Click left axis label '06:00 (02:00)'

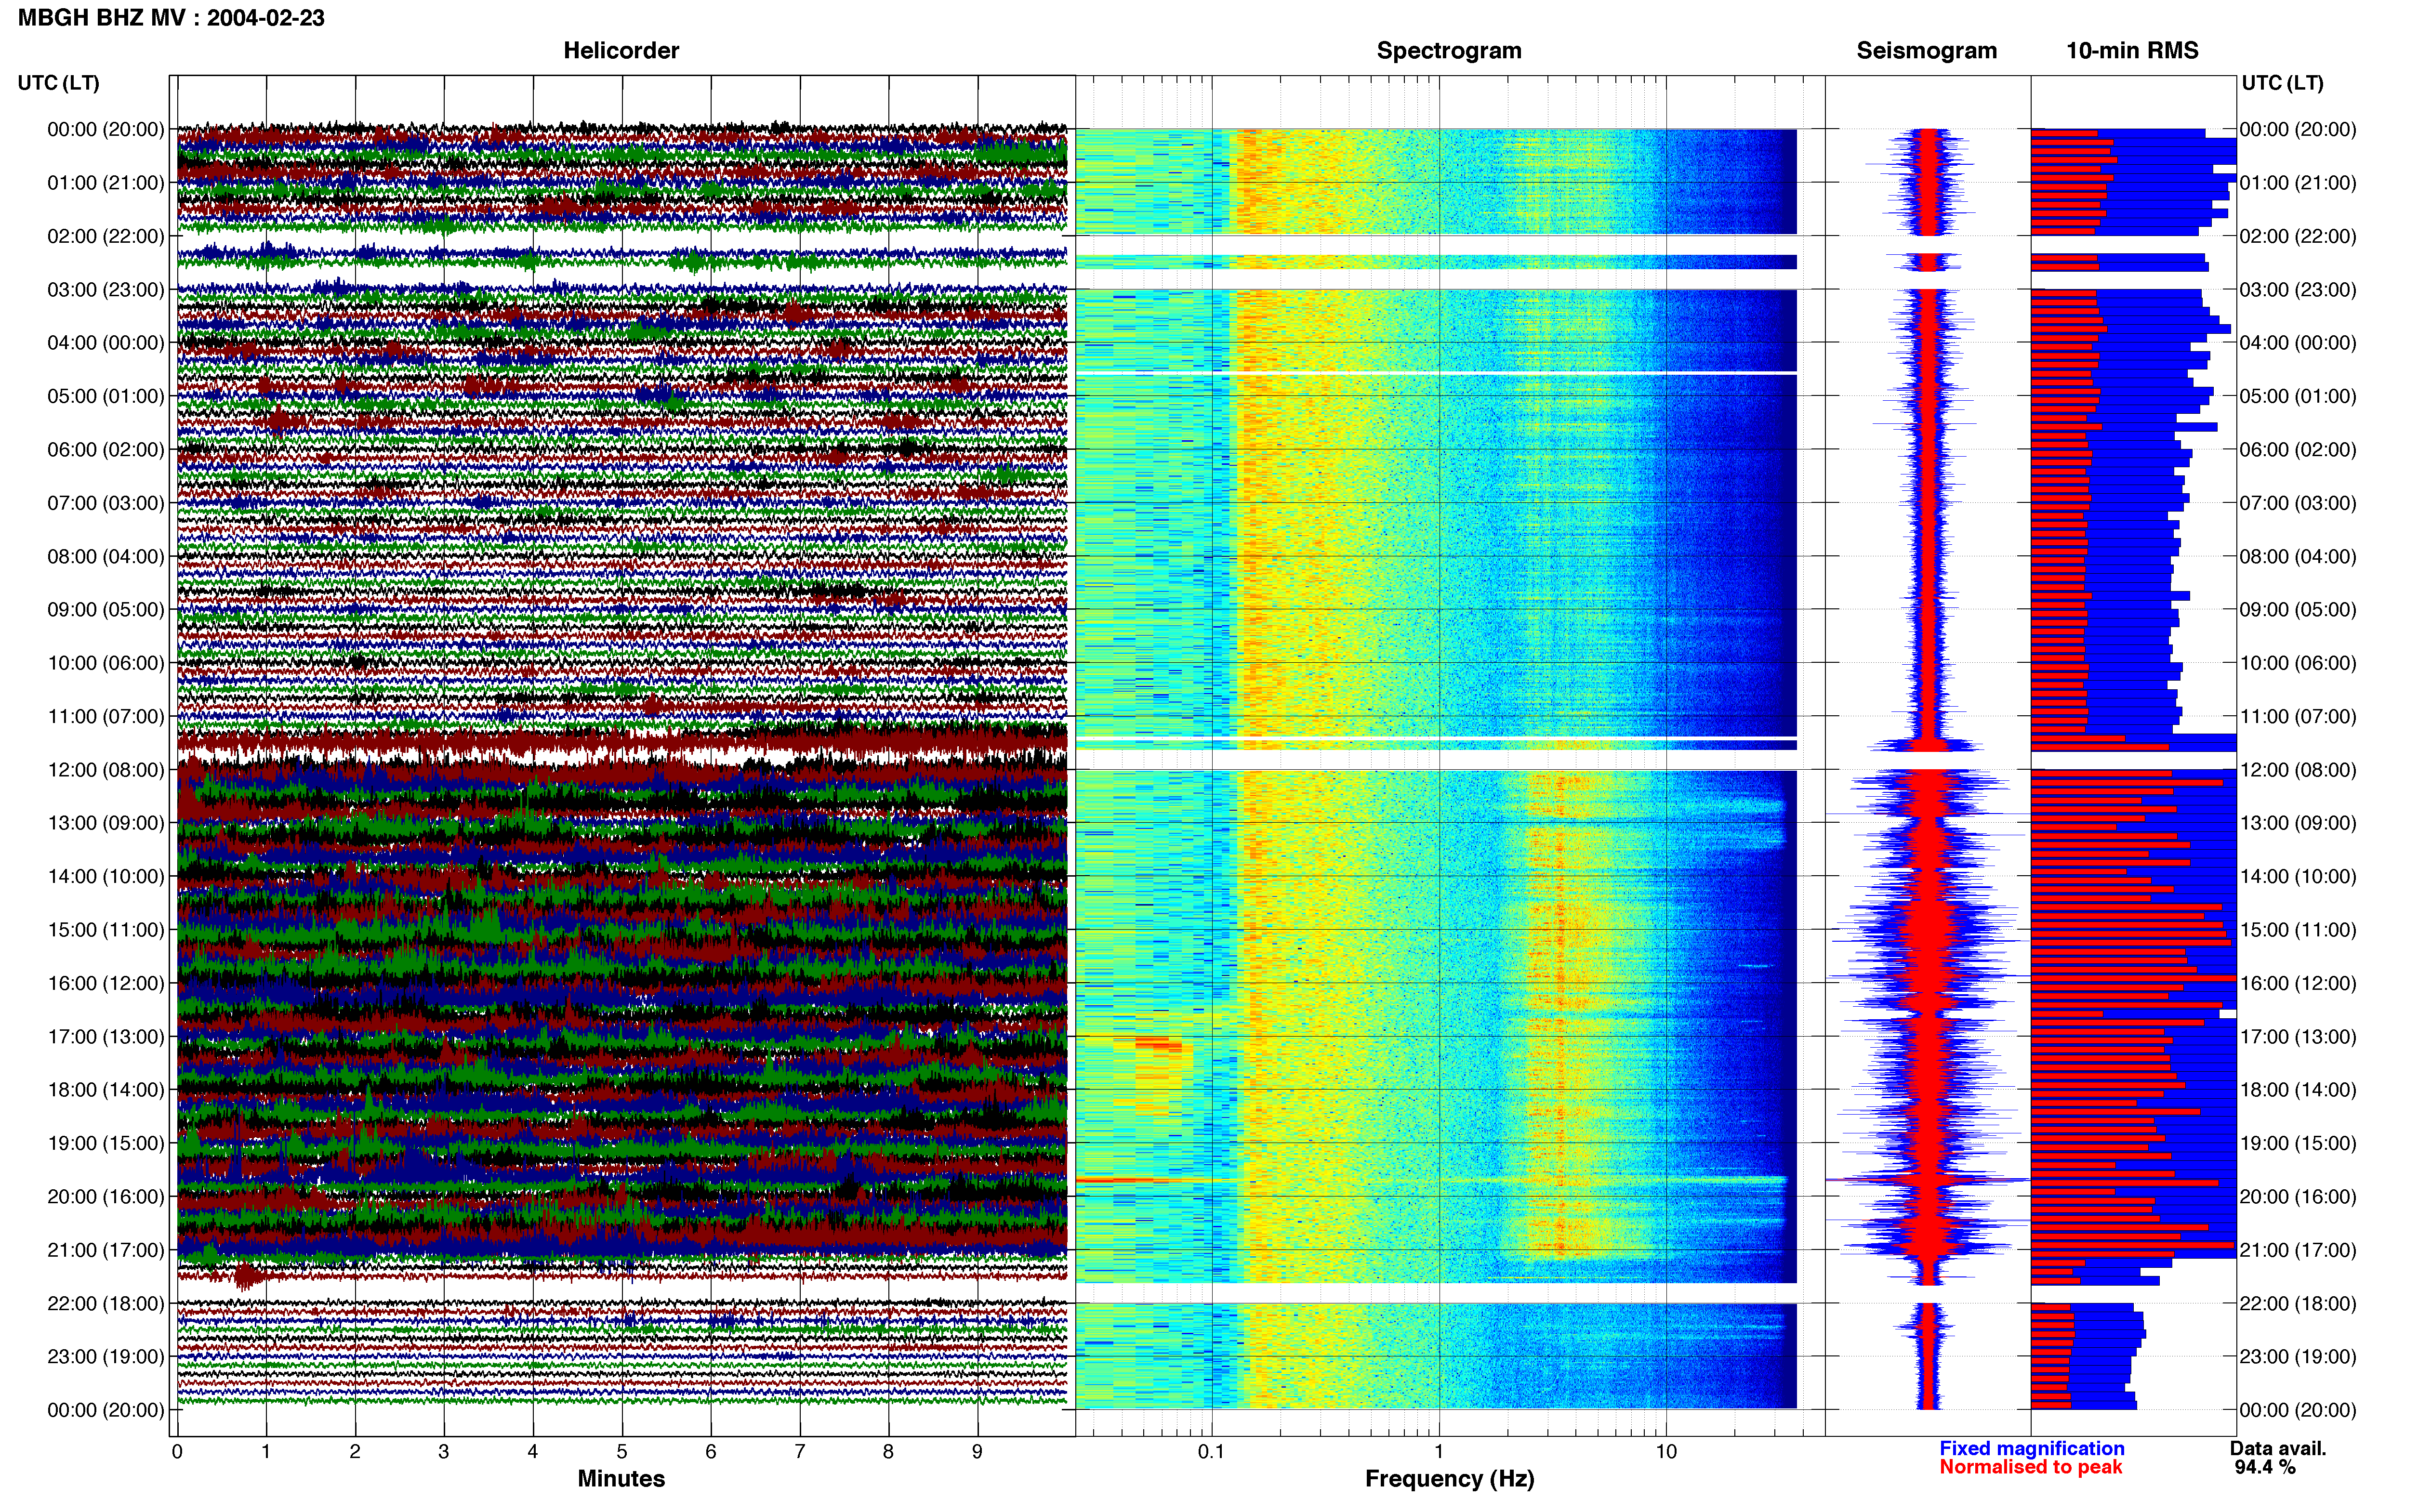pyautogui.click(x=106, y=449)
